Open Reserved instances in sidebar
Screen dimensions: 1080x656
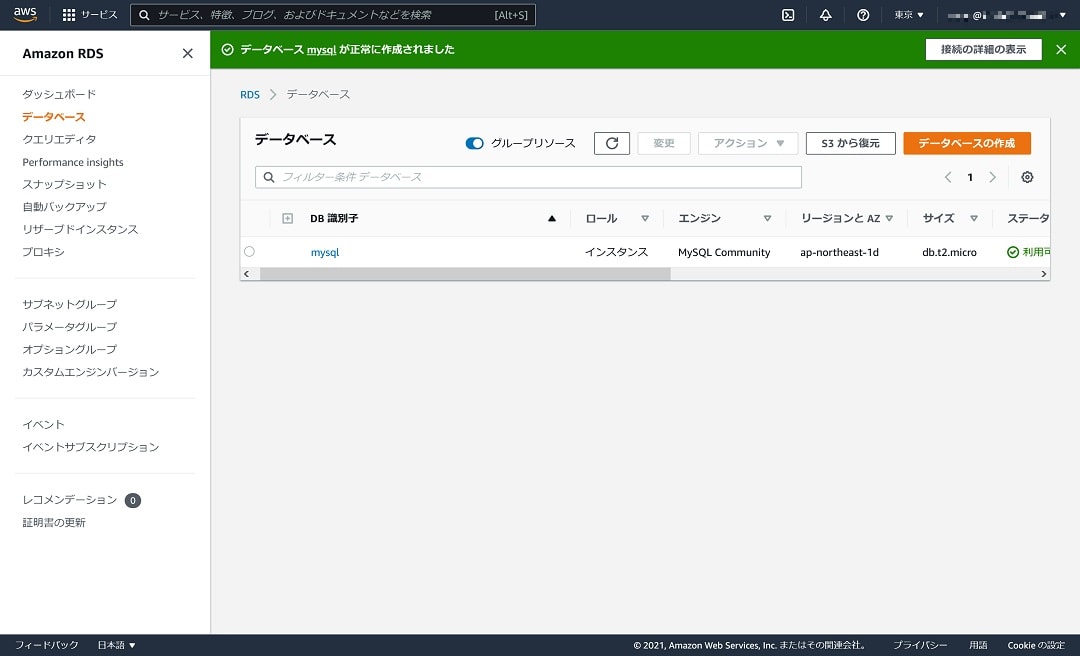80,229
